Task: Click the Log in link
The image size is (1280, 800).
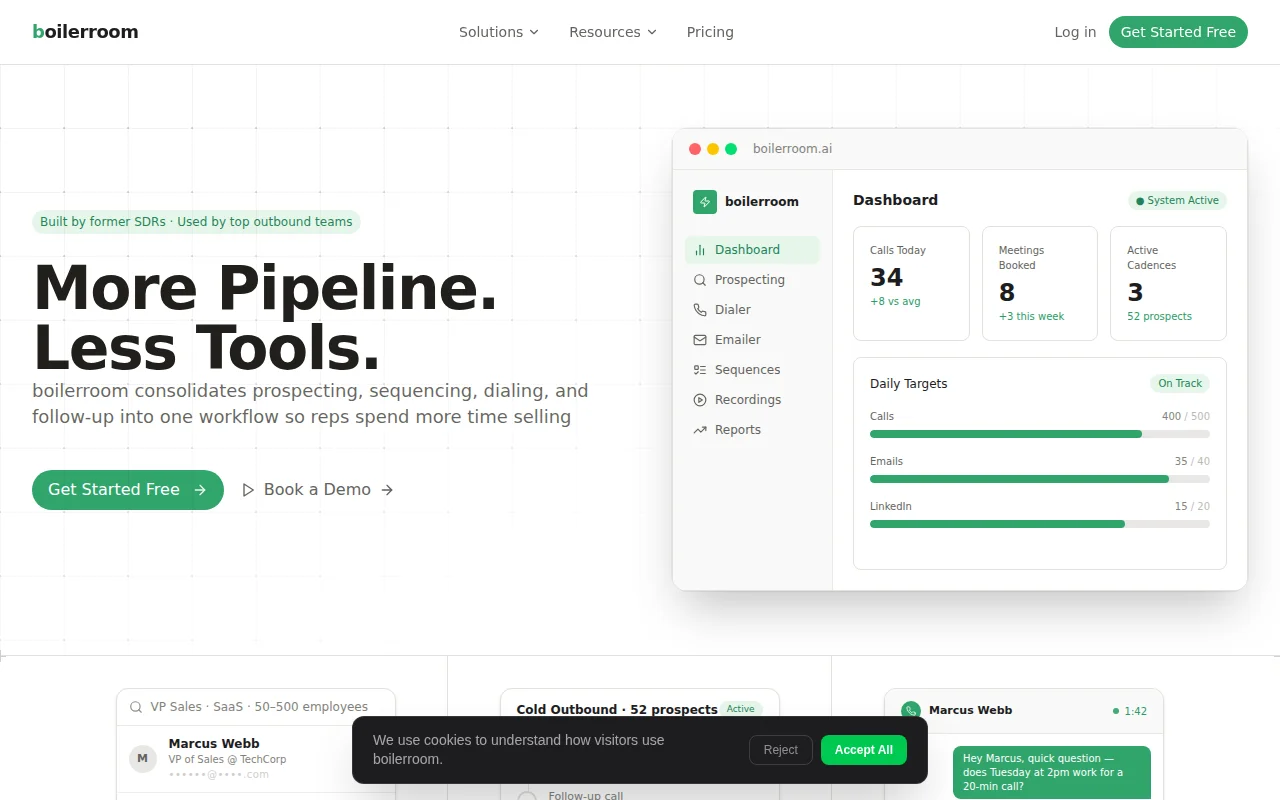Action: (x=1075, y=32)
